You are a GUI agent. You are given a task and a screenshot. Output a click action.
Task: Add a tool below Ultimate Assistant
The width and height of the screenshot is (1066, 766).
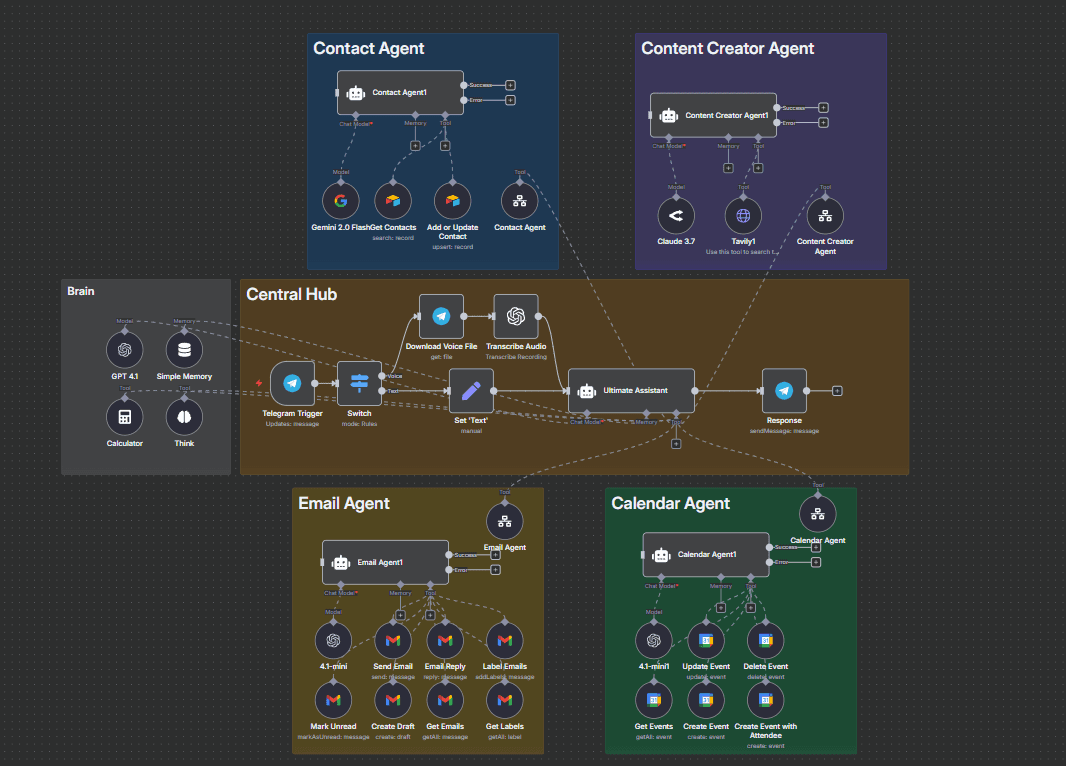pyautogui.click(x=676, y=444)
